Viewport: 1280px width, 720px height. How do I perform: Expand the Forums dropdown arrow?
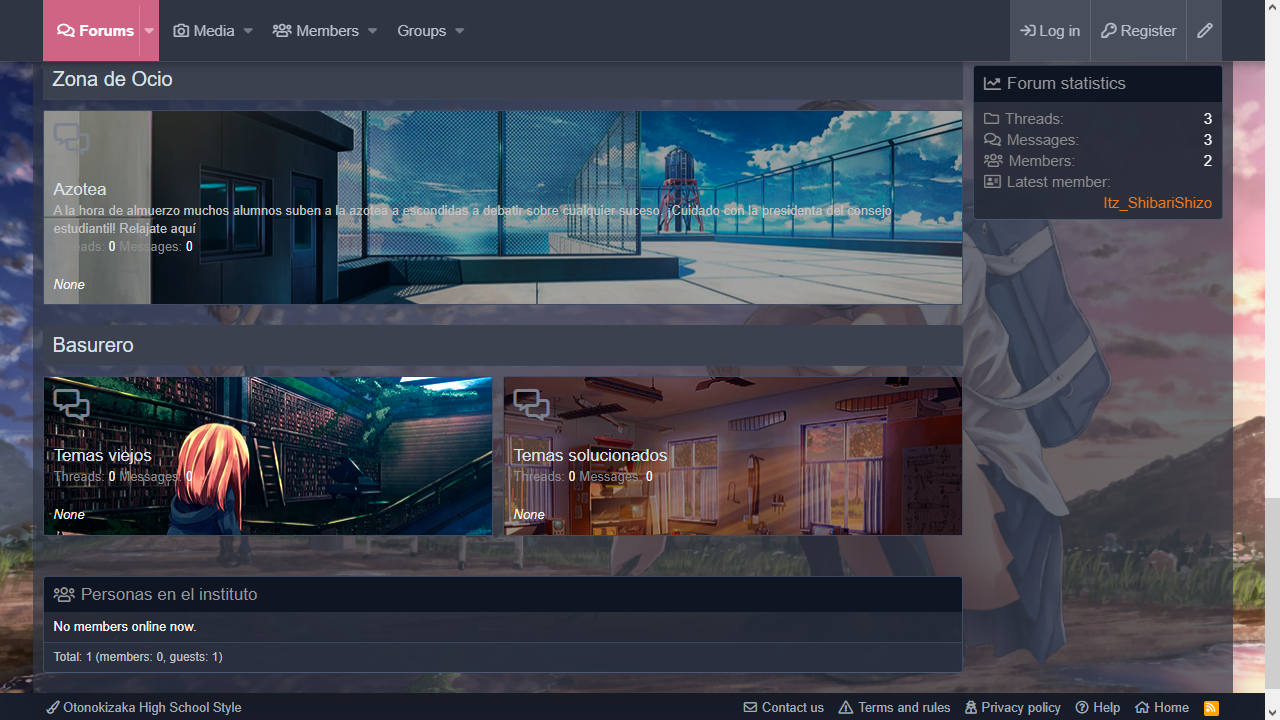149,31
